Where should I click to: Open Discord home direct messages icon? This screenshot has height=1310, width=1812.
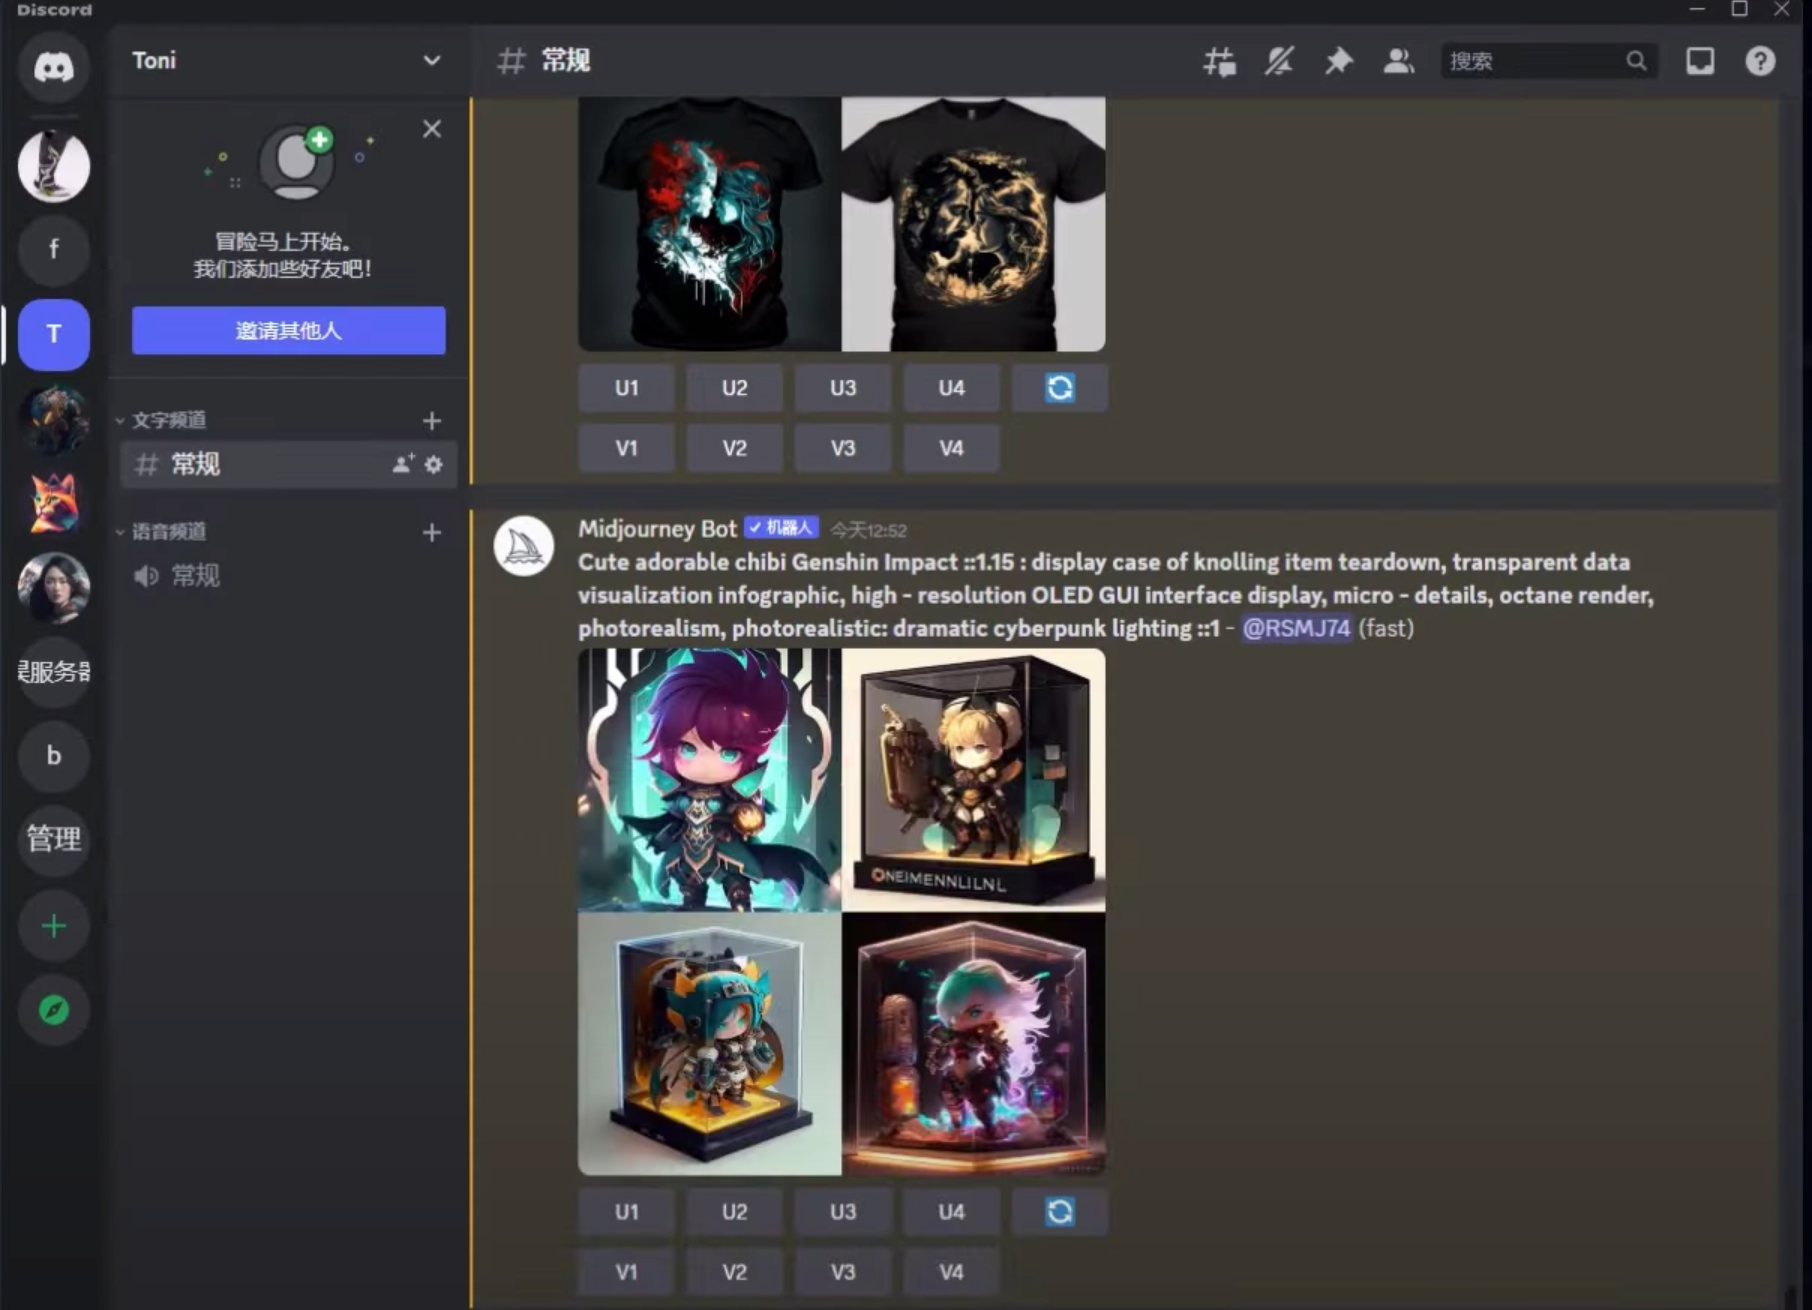[x=54, y=67]
